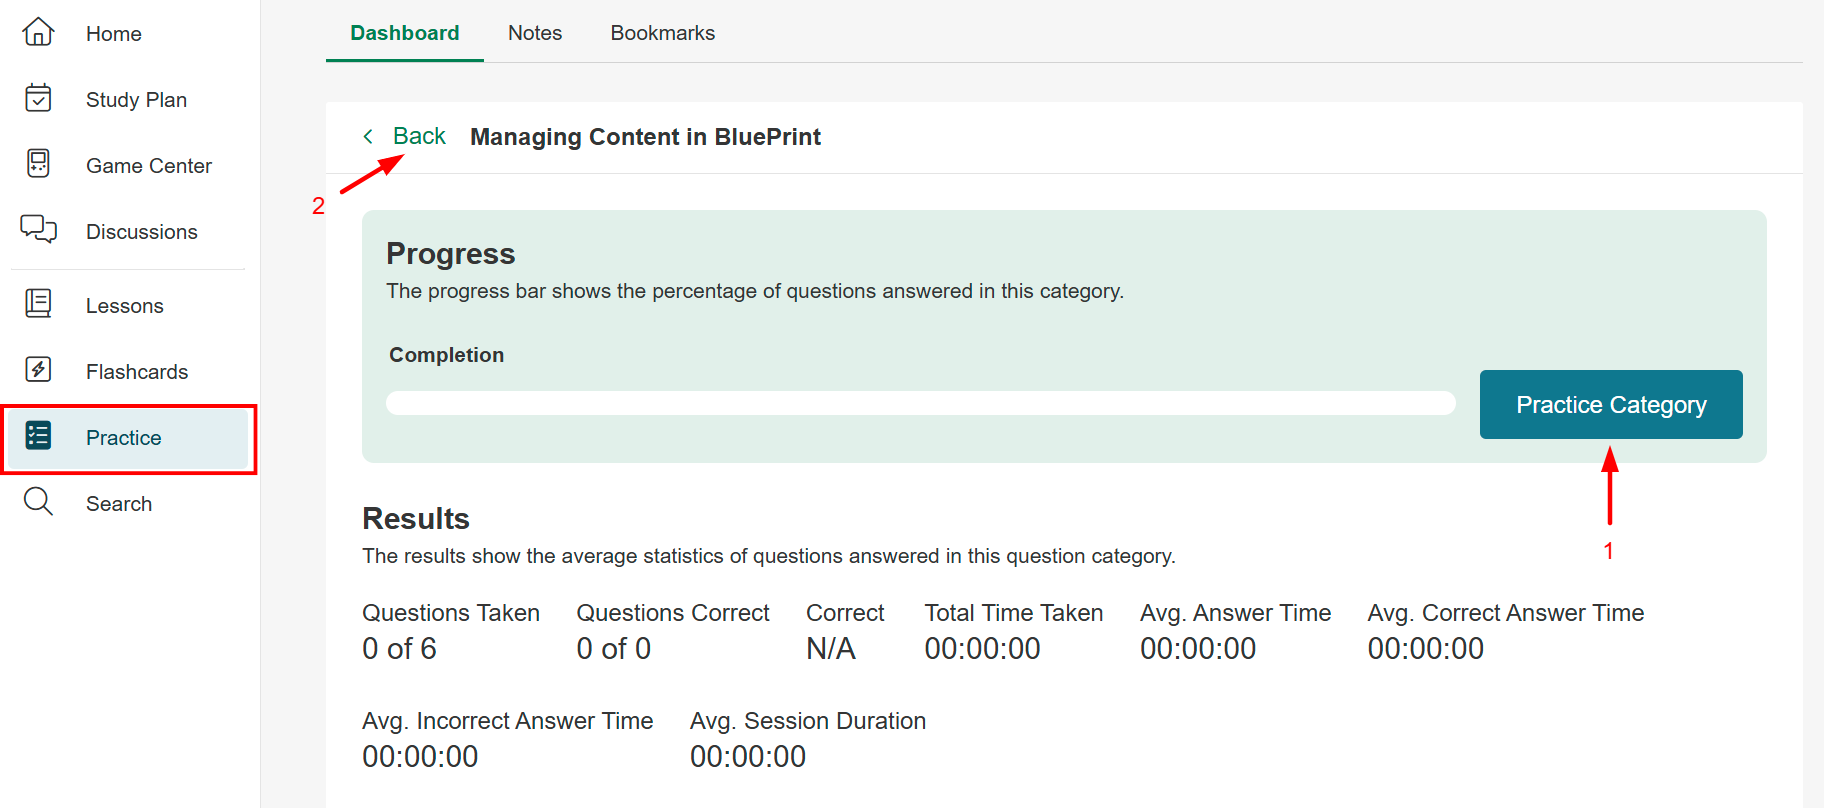Open the Study Plan calendar icon
1824x808 pixels.
tap(38, 98)
